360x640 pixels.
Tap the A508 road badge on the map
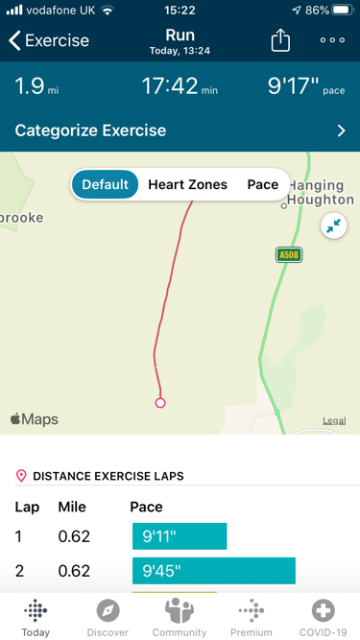coord(289,255)
